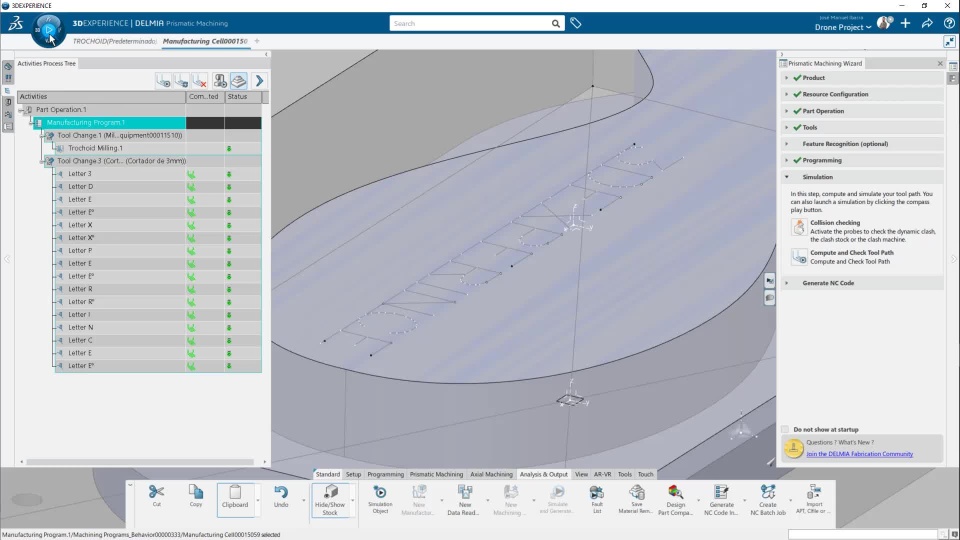Collapse the Simulation wizard section
960x540 pixels.
click(x=787, y=177)
